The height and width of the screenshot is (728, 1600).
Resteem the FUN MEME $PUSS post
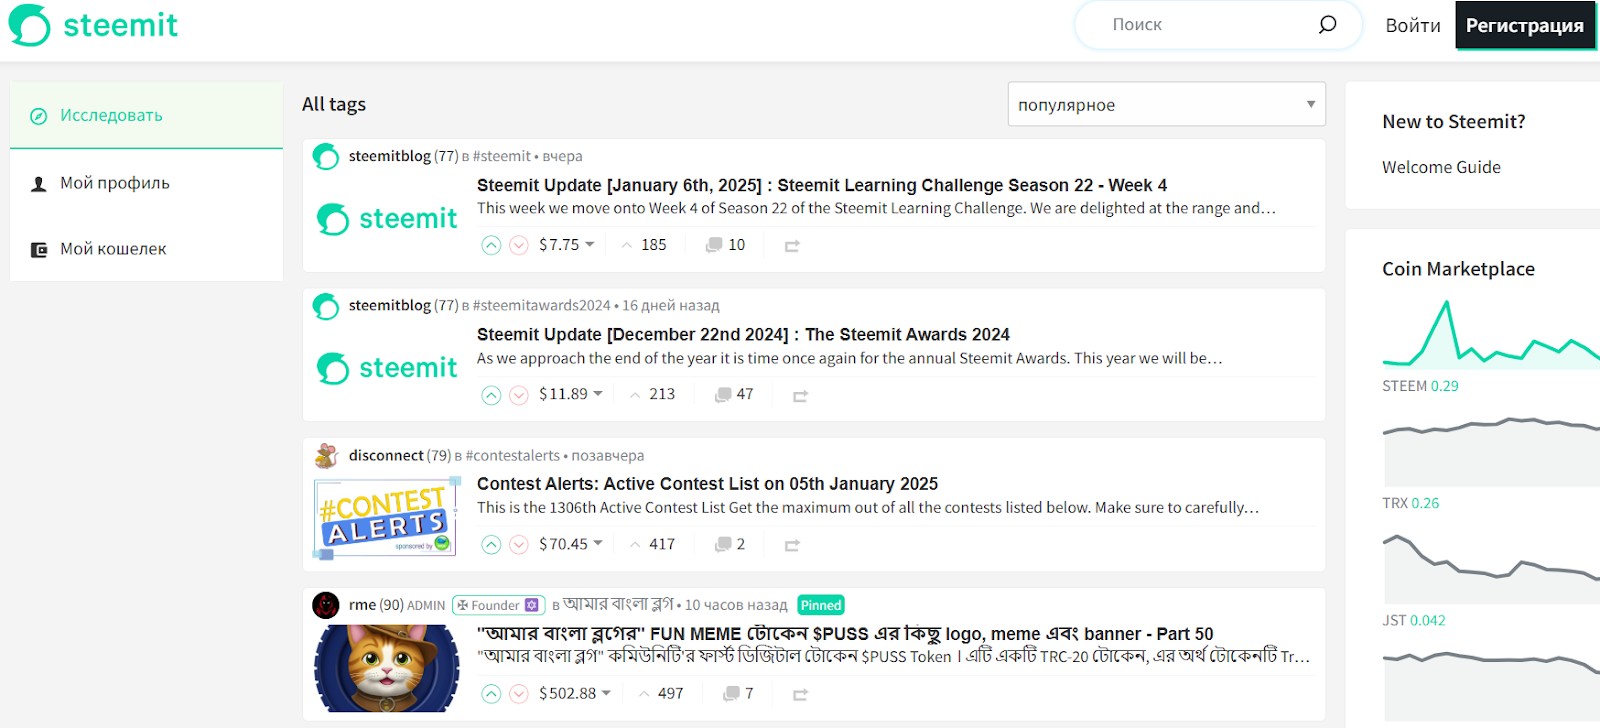[x=800, y=695]
